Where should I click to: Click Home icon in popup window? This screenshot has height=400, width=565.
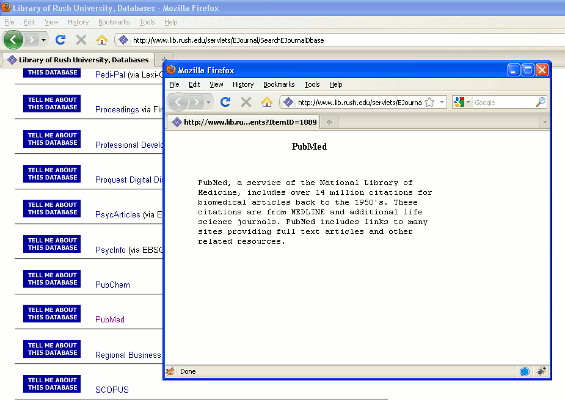[x=267, y=102]
